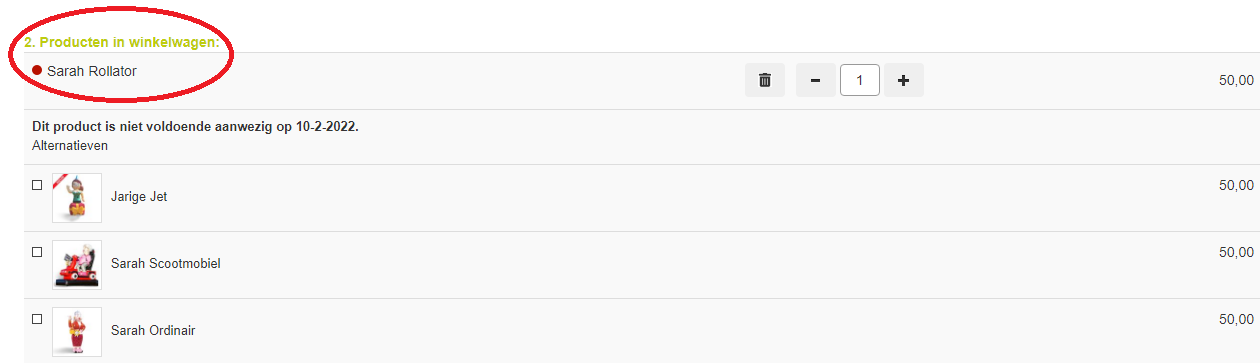Click the red availability dot beside Sarah Rollator
1260x364 pixels.
(x=37, y=71)
